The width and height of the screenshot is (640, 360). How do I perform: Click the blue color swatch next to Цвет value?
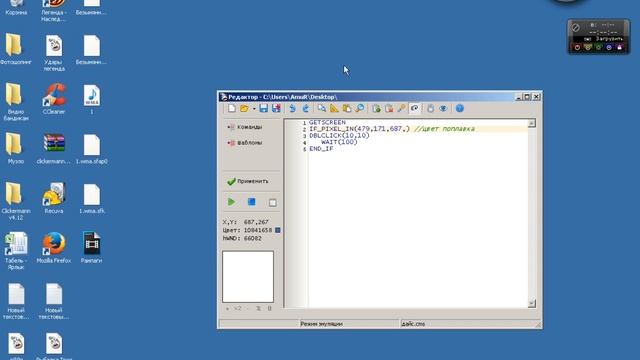[x=278, y=230]
